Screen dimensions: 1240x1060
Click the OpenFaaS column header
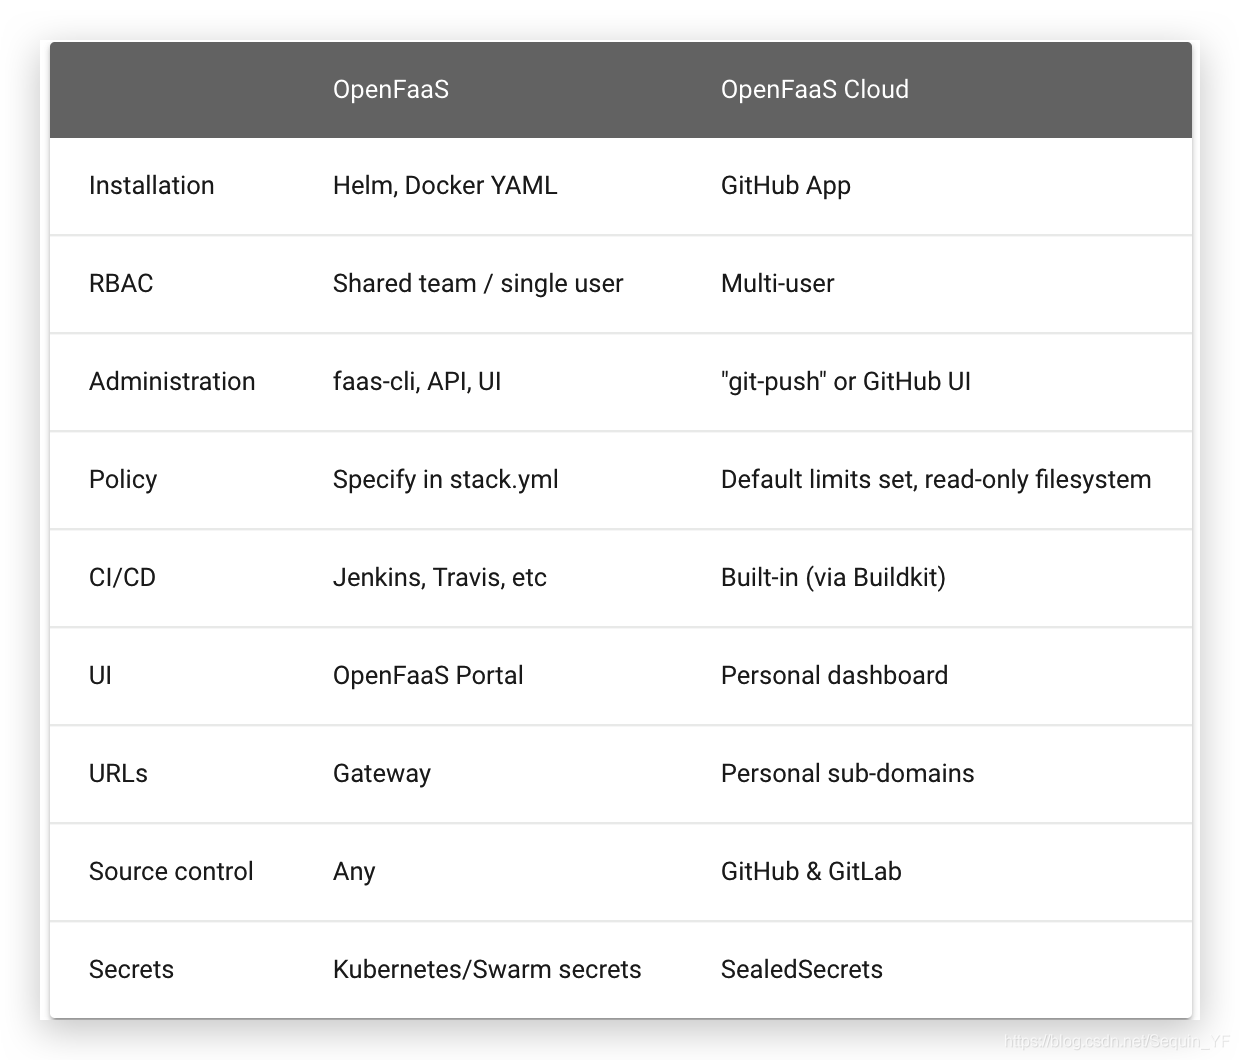[x=390, y=89]
